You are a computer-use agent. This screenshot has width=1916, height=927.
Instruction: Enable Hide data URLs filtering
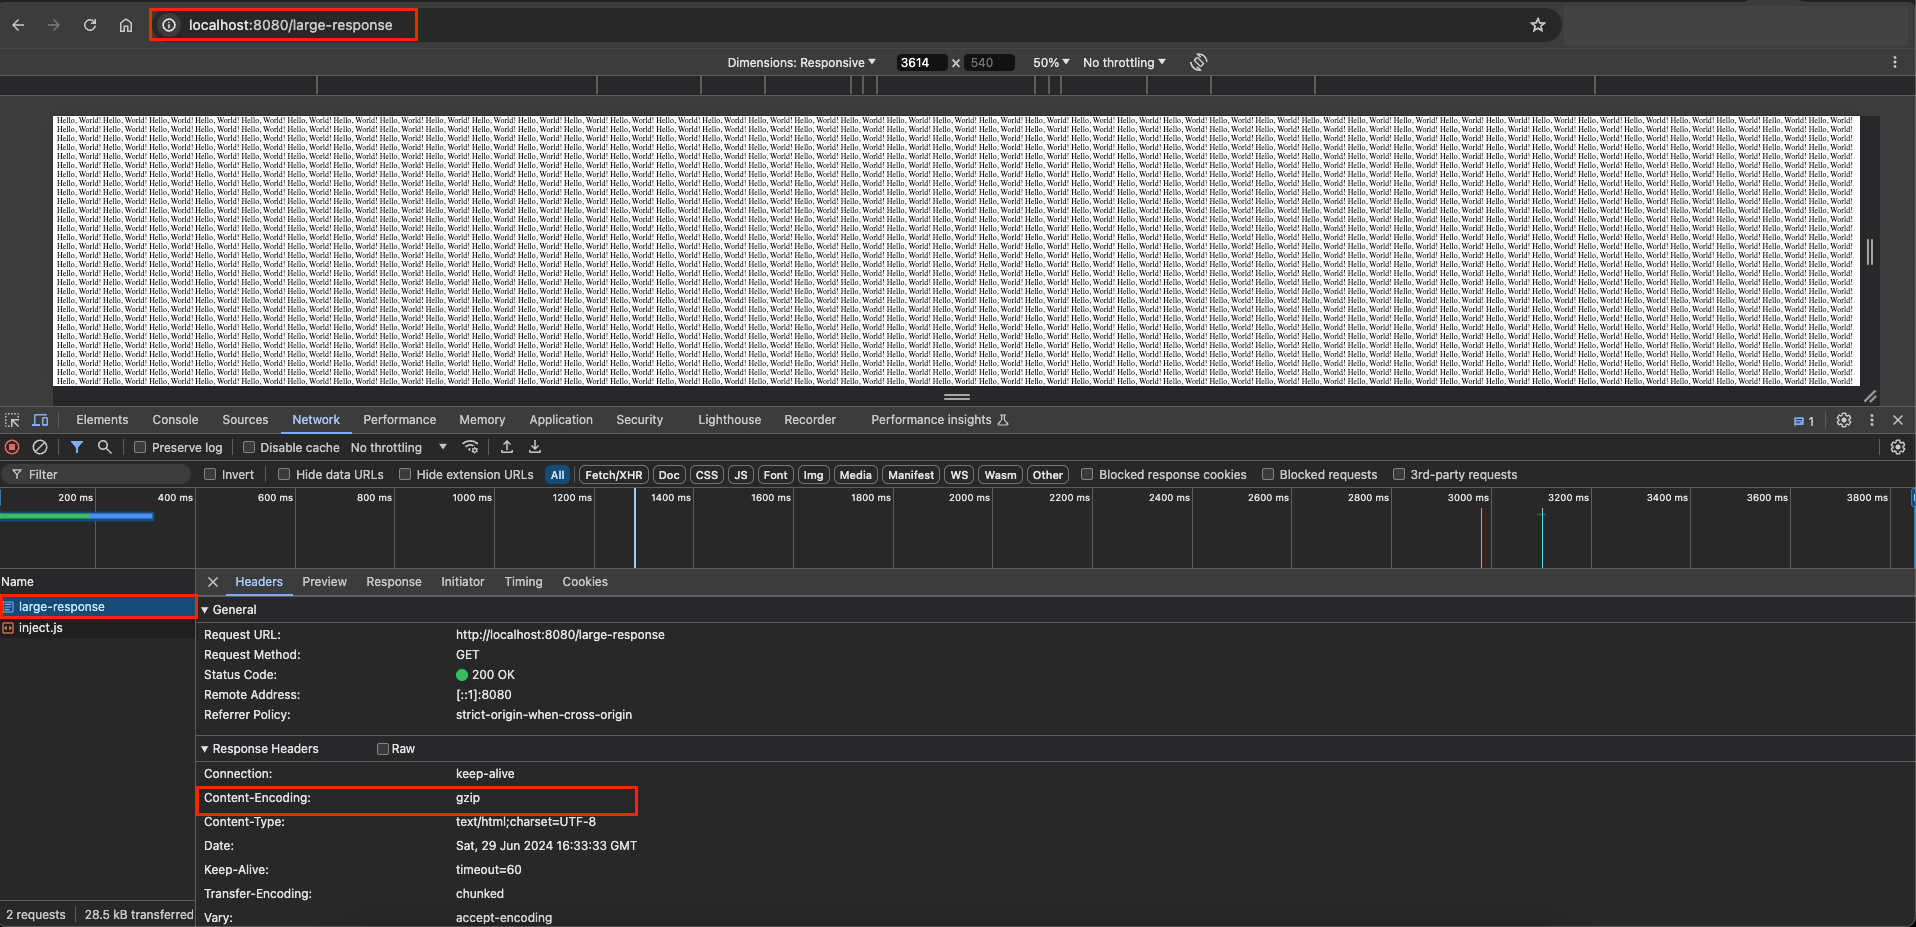[284, 474]
